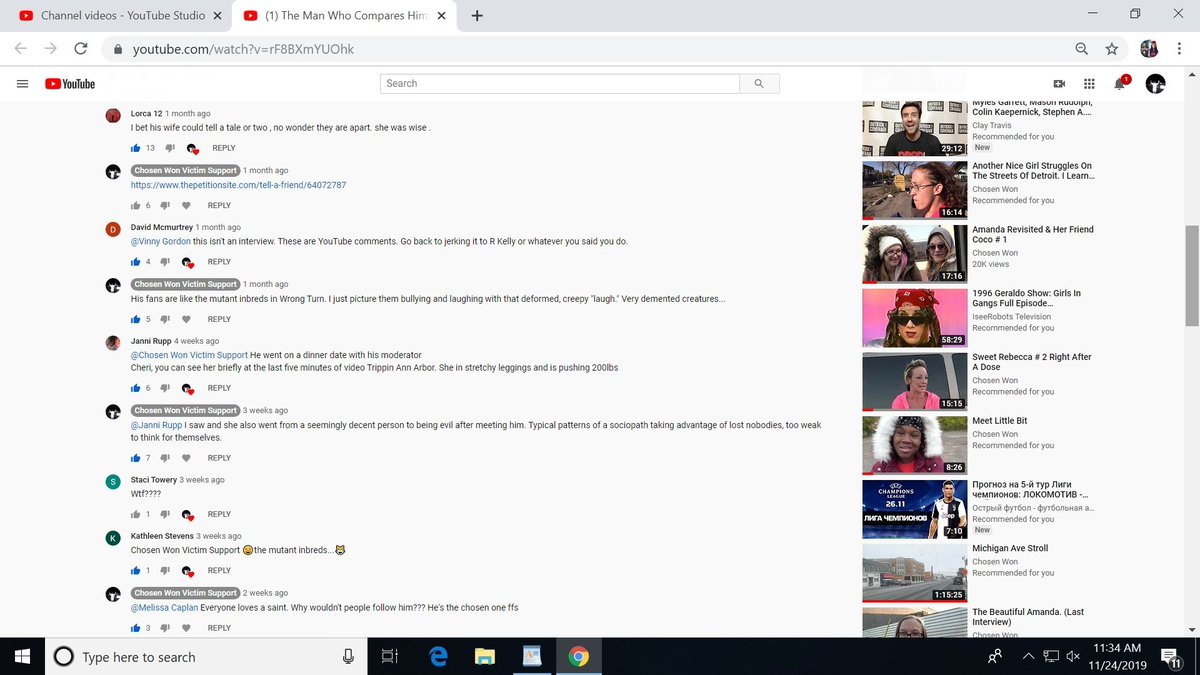Bookmark this page with the star
1200x675 pixels.
1111,48
